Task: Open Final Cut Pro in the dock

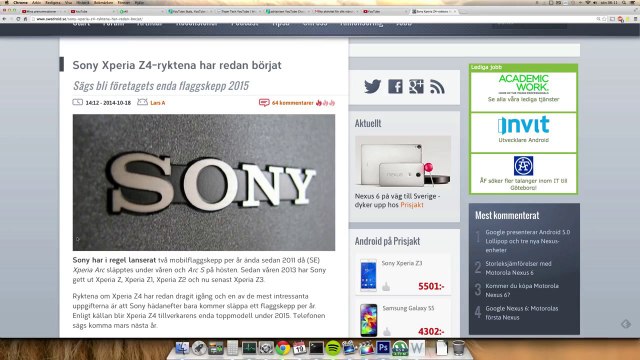Action: pos(366,348)
